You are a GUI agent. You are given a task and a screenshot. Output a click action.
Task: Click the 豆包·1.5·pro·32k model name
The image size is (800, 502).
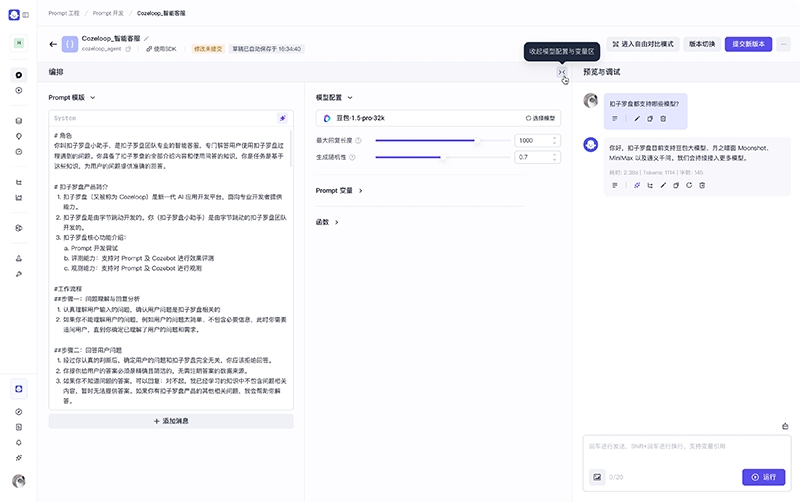point(360,118)
